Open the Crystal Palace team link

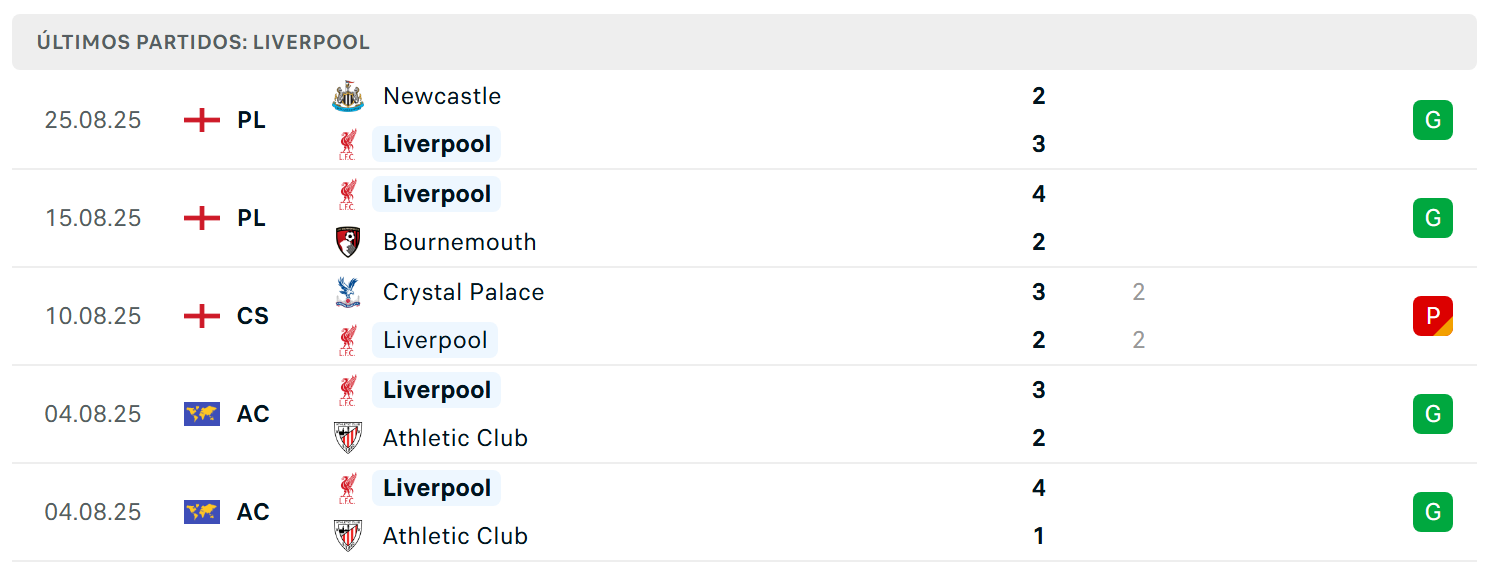tap(464, 292)
